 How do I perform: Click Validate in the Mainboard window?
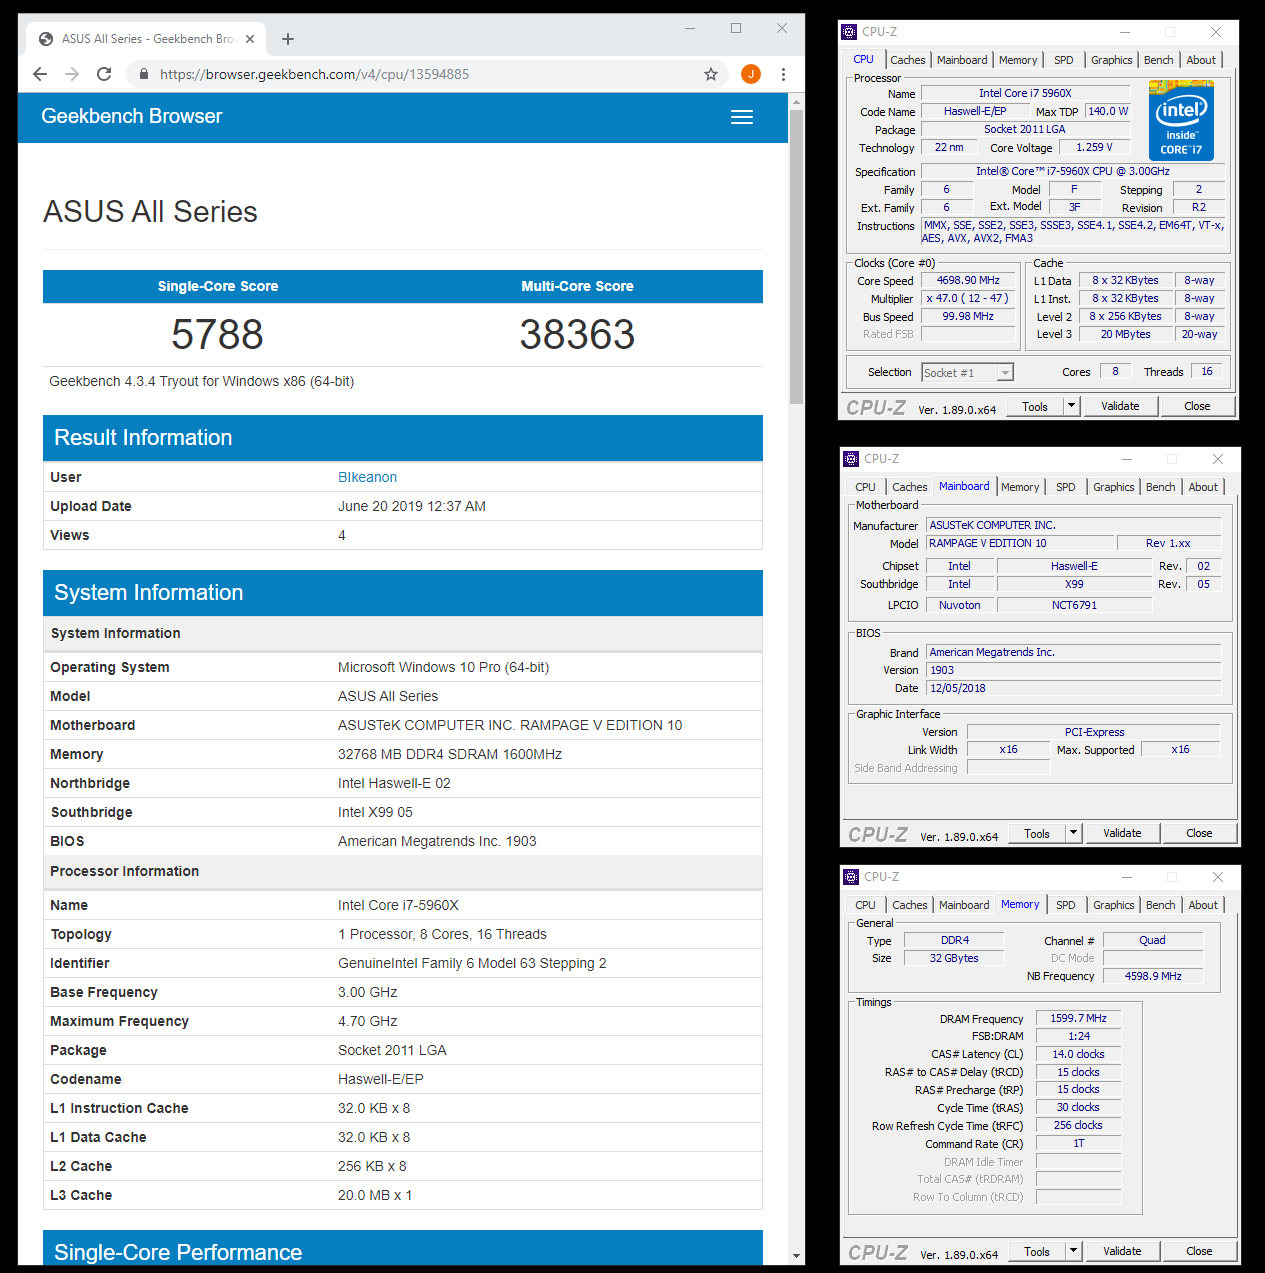point(1122,833)
